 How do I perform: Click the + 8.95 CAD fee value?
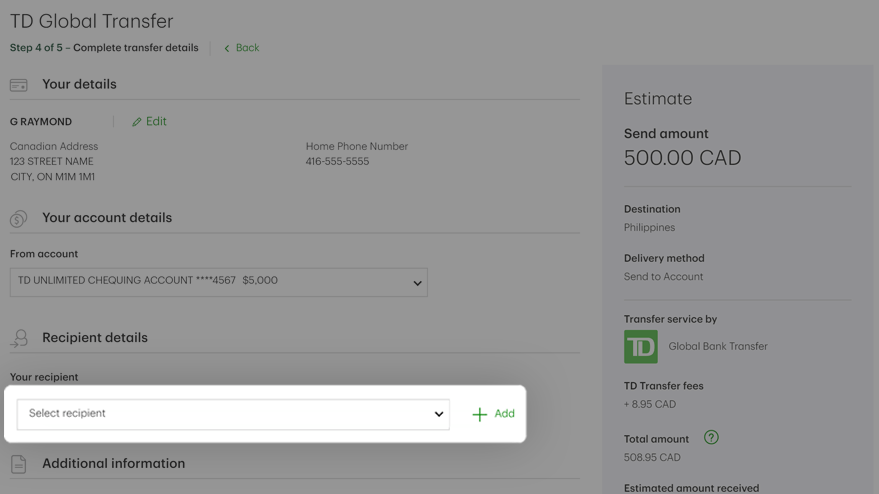click(650, 404)
